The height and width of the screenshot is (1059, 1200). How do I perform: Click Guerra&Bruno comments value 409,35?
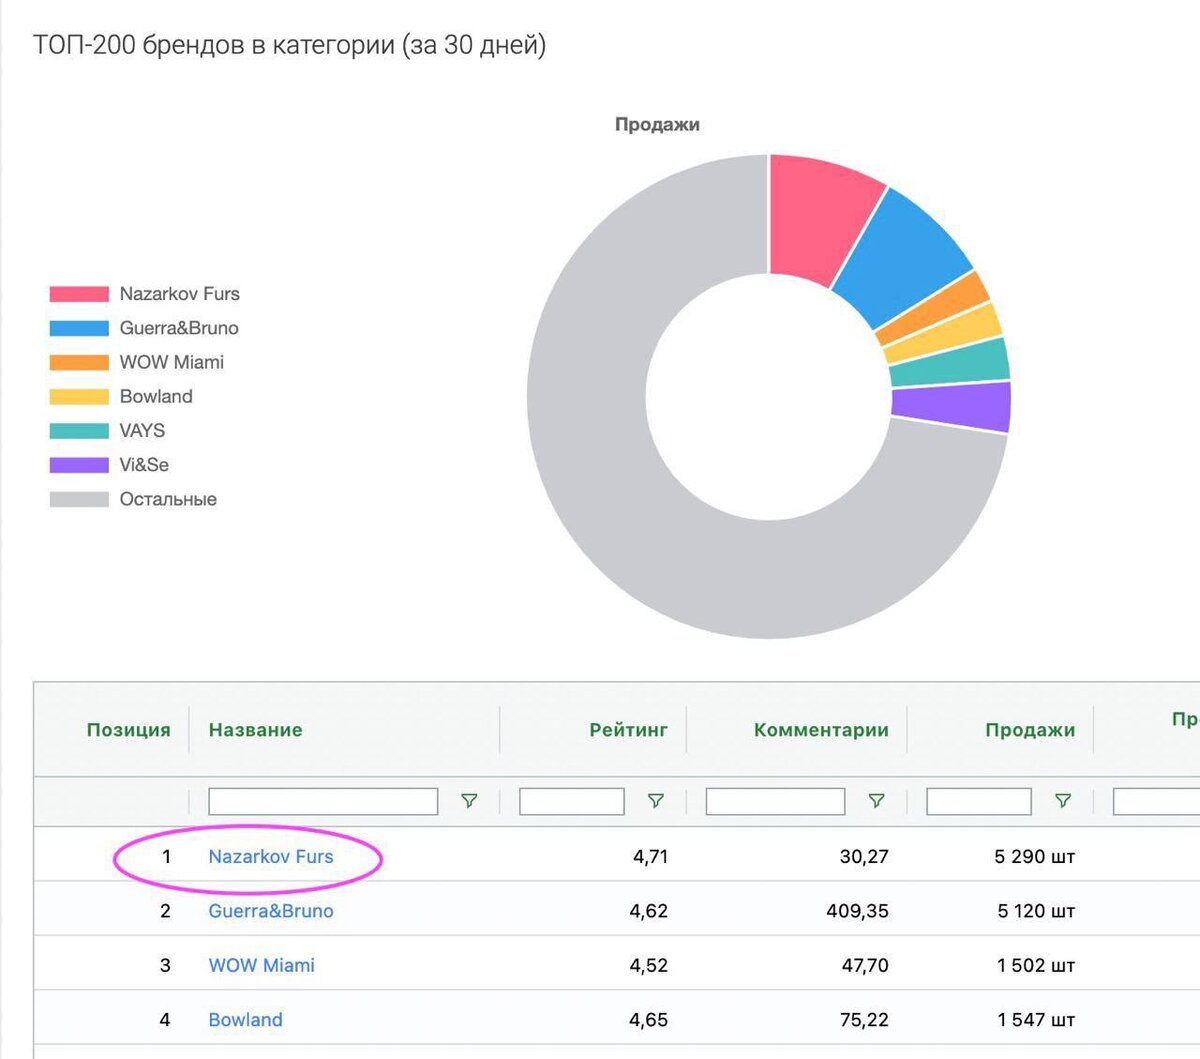(x=857, y=911)
